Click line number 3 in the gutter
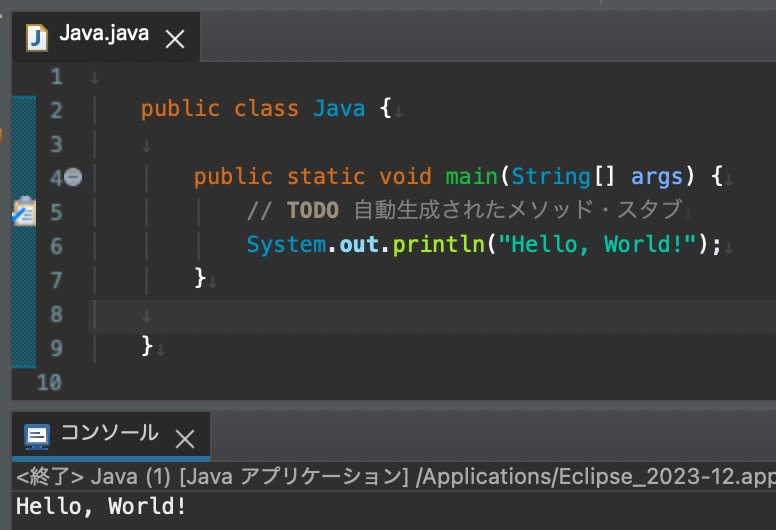The image size is (776, 530). pyautogui.click(x=56, y=144)
